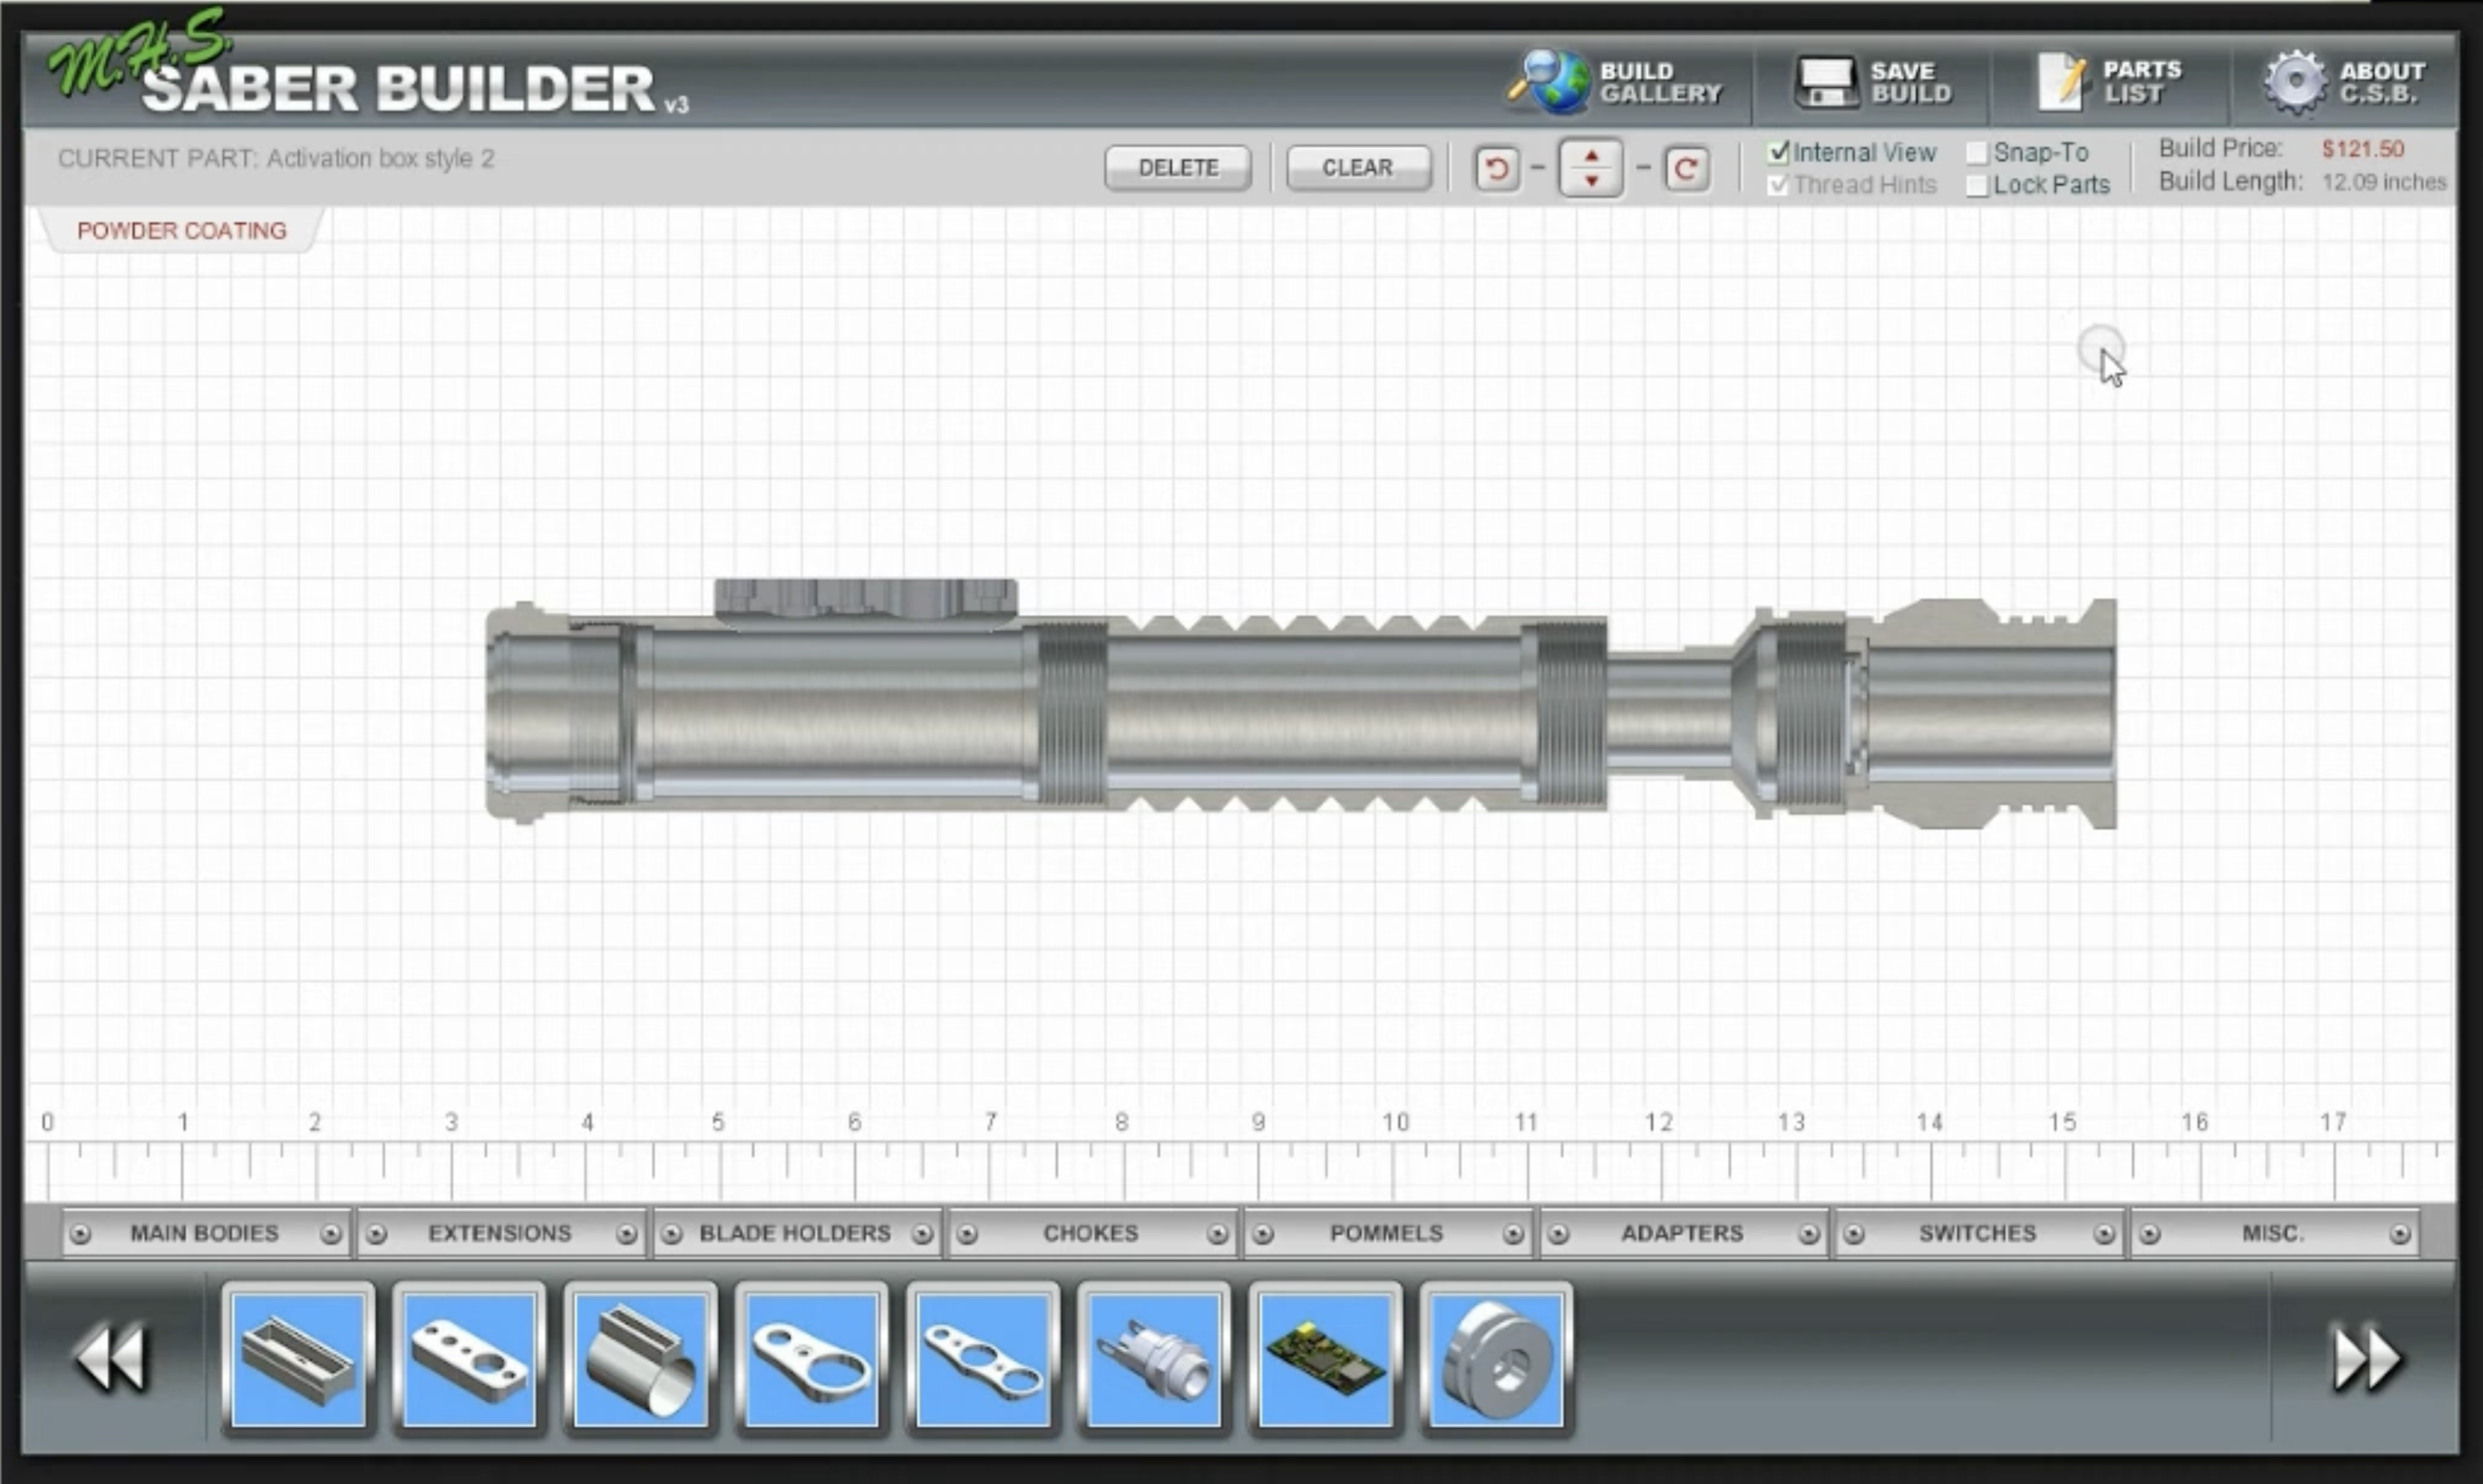Open the Misc. category

point(2274,1233)
